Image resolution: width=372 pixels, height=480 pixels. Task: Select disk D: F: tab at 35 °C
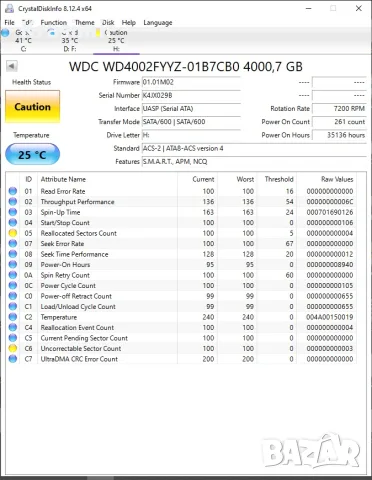point(70,40)
